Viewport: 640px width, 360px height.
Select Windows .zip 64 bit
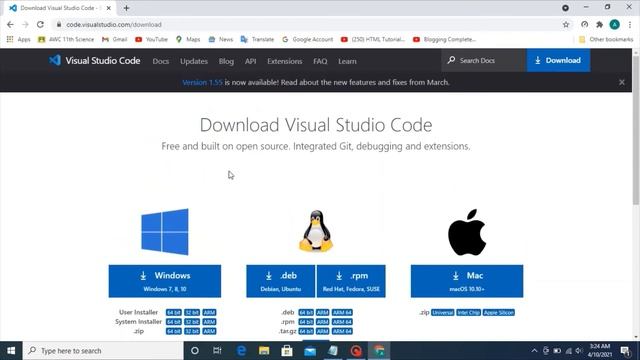[173, 331]
